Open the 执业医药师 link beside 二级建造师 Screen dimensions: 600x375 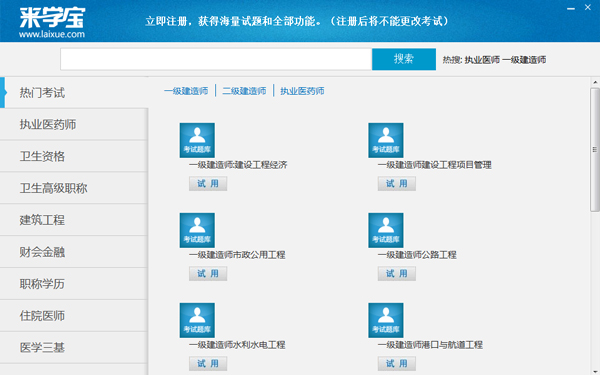(302, 91)
